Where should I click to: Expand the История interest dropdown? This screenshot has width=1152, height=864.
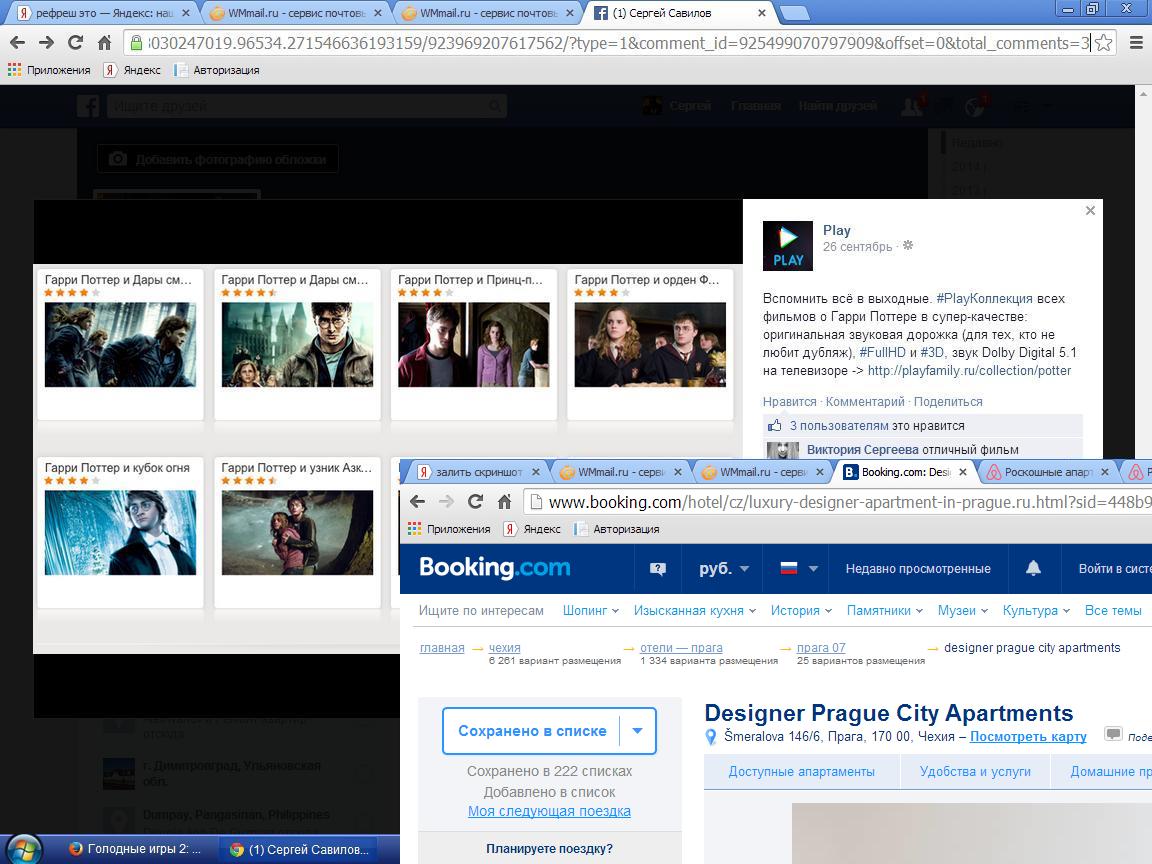801,611
